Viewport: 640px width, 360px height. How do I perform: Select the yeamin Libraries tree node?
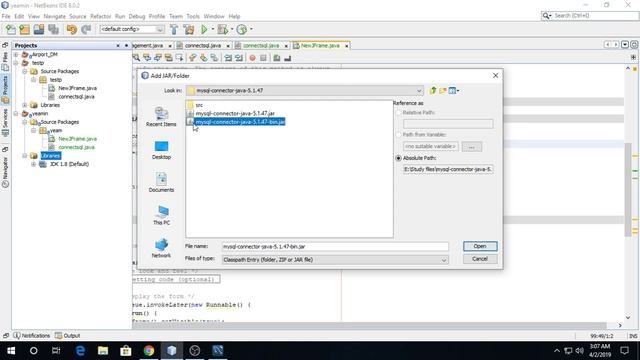pyautogui.click(x=51, y=156)
